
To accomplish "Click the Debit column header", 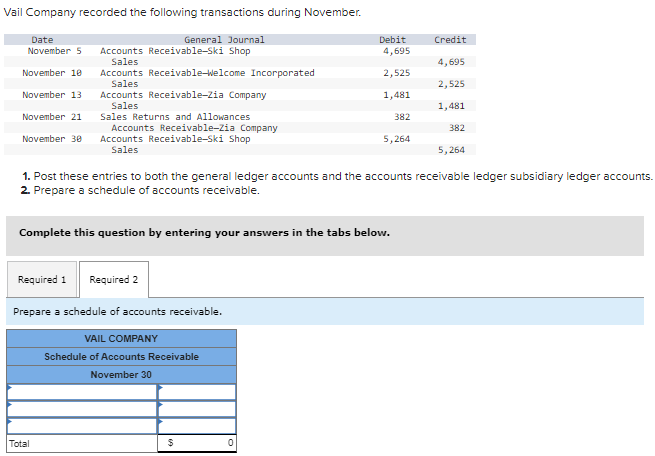I will [393, 40].
